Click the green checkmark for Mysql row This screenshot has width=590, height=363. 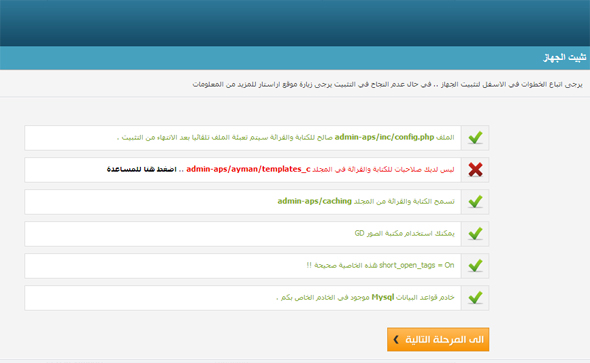[475, 298]
